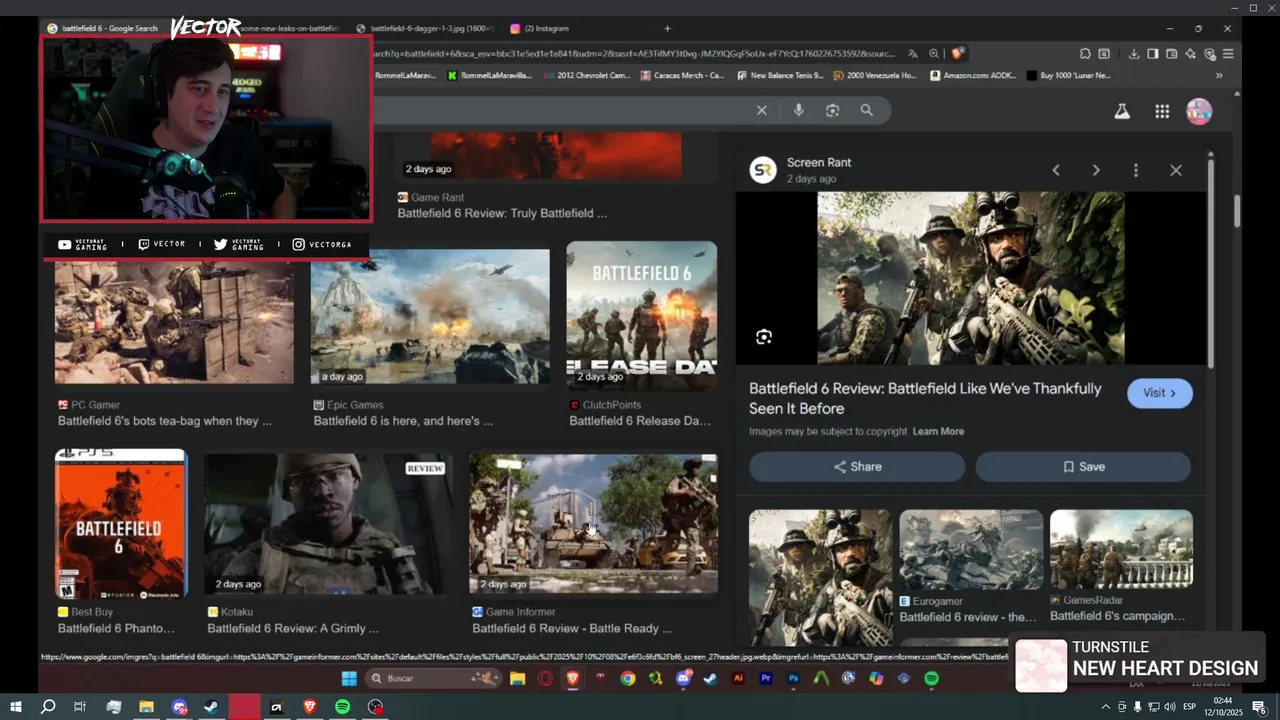Click YouTube Vectorat Gaming overlay label
Screen dimensions: 1280x720
tap(83, 244)
